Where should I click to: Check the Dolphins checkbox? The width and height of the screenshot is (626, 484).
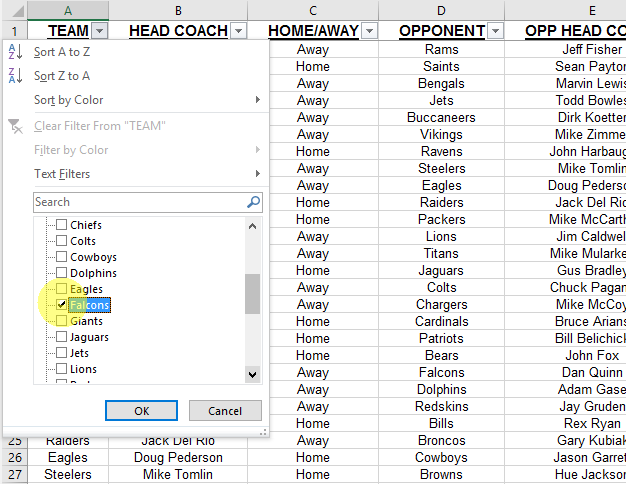(x=61, y=273)
